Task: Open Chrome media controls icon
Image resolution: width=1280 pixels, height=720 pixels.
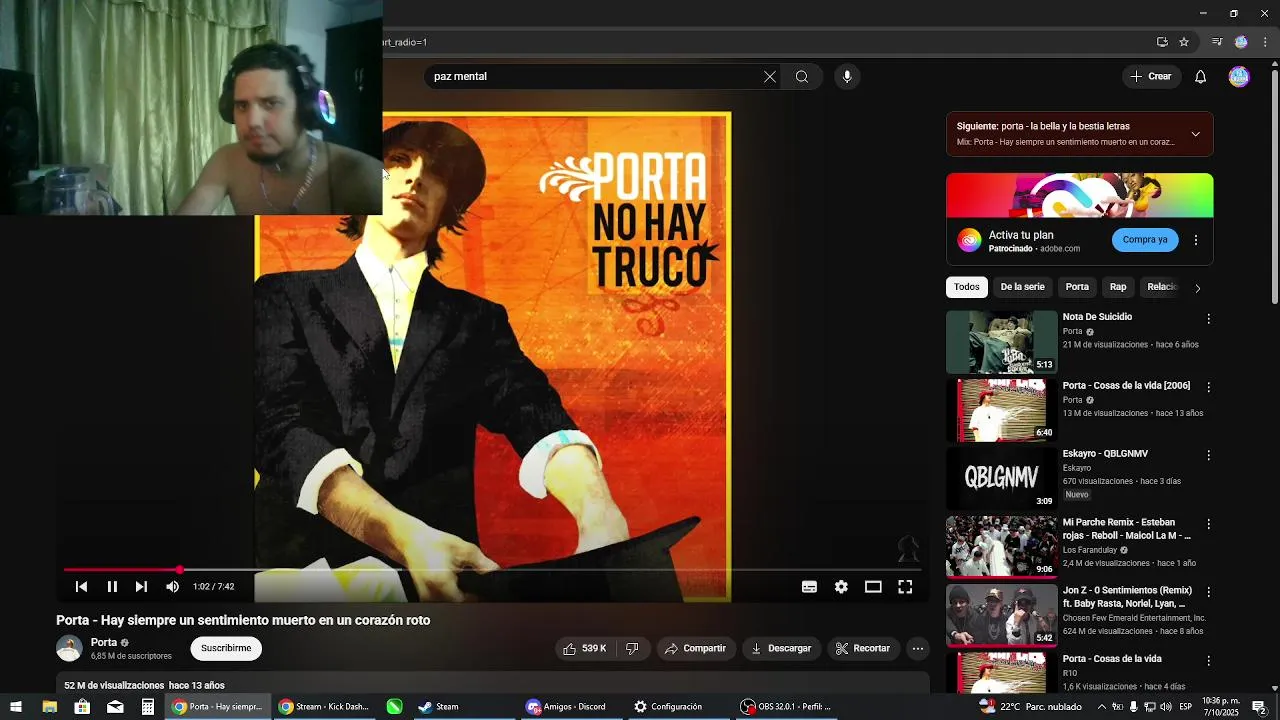Action: click(1217, 42)
